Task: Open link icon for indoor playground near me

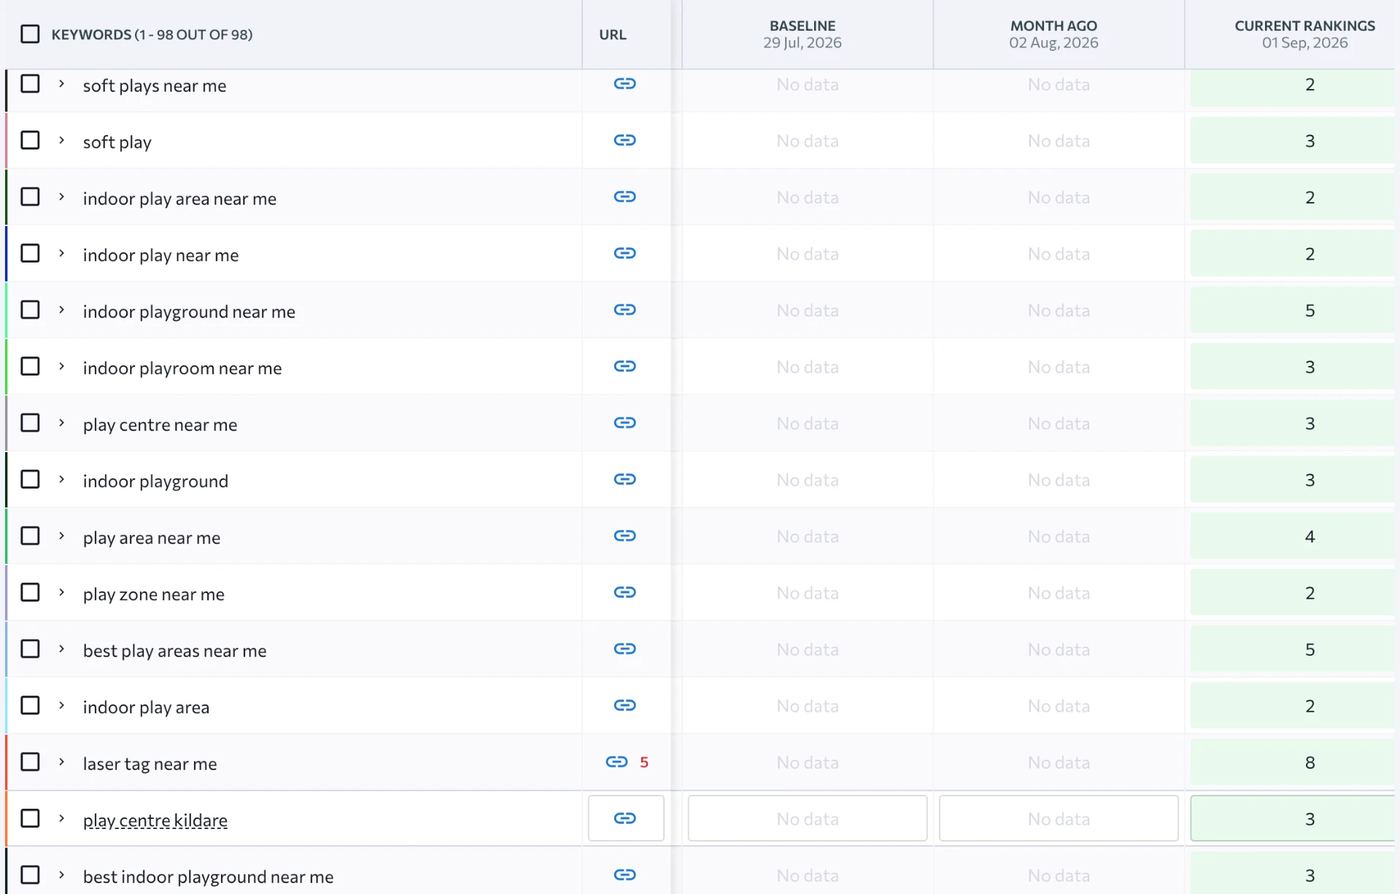Action: pyautogui.click(x=625, y=310)
